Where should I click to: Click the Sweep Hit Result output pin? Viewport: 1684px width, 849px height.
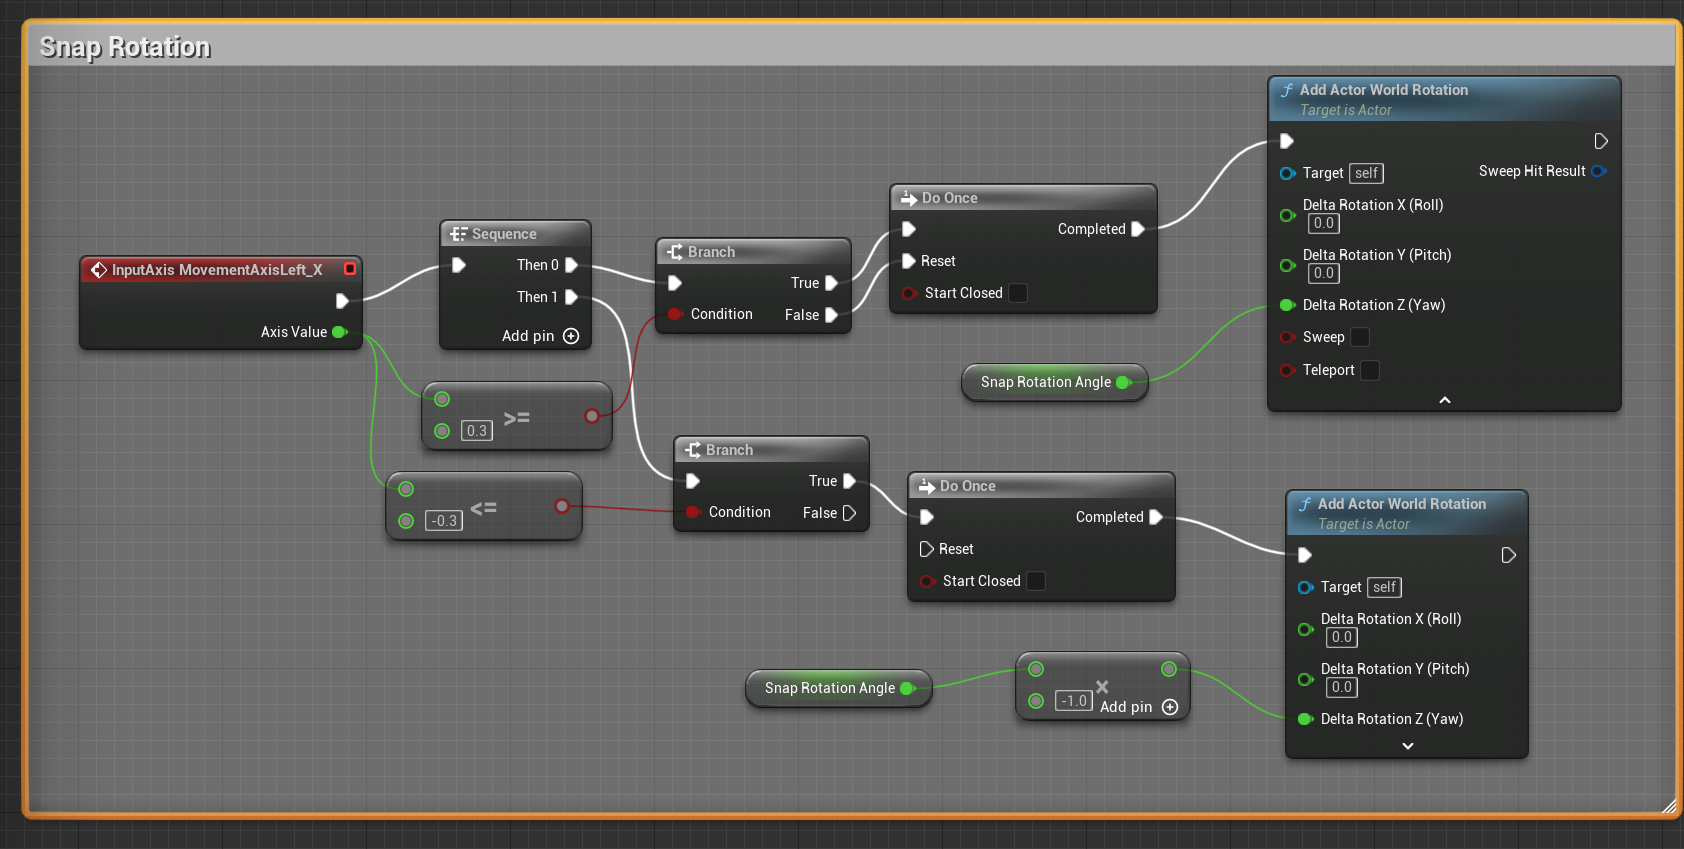point(1598,171)
